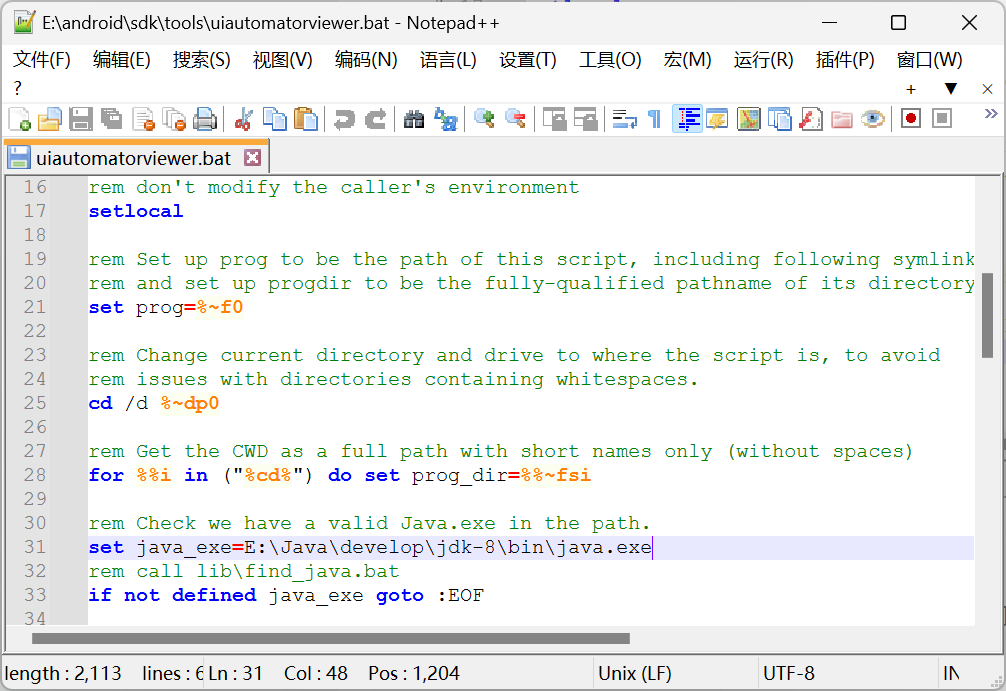Open the Find dialog
Image resolution: width=1006 pixels, height=691 pixels.
coord(413,118)
